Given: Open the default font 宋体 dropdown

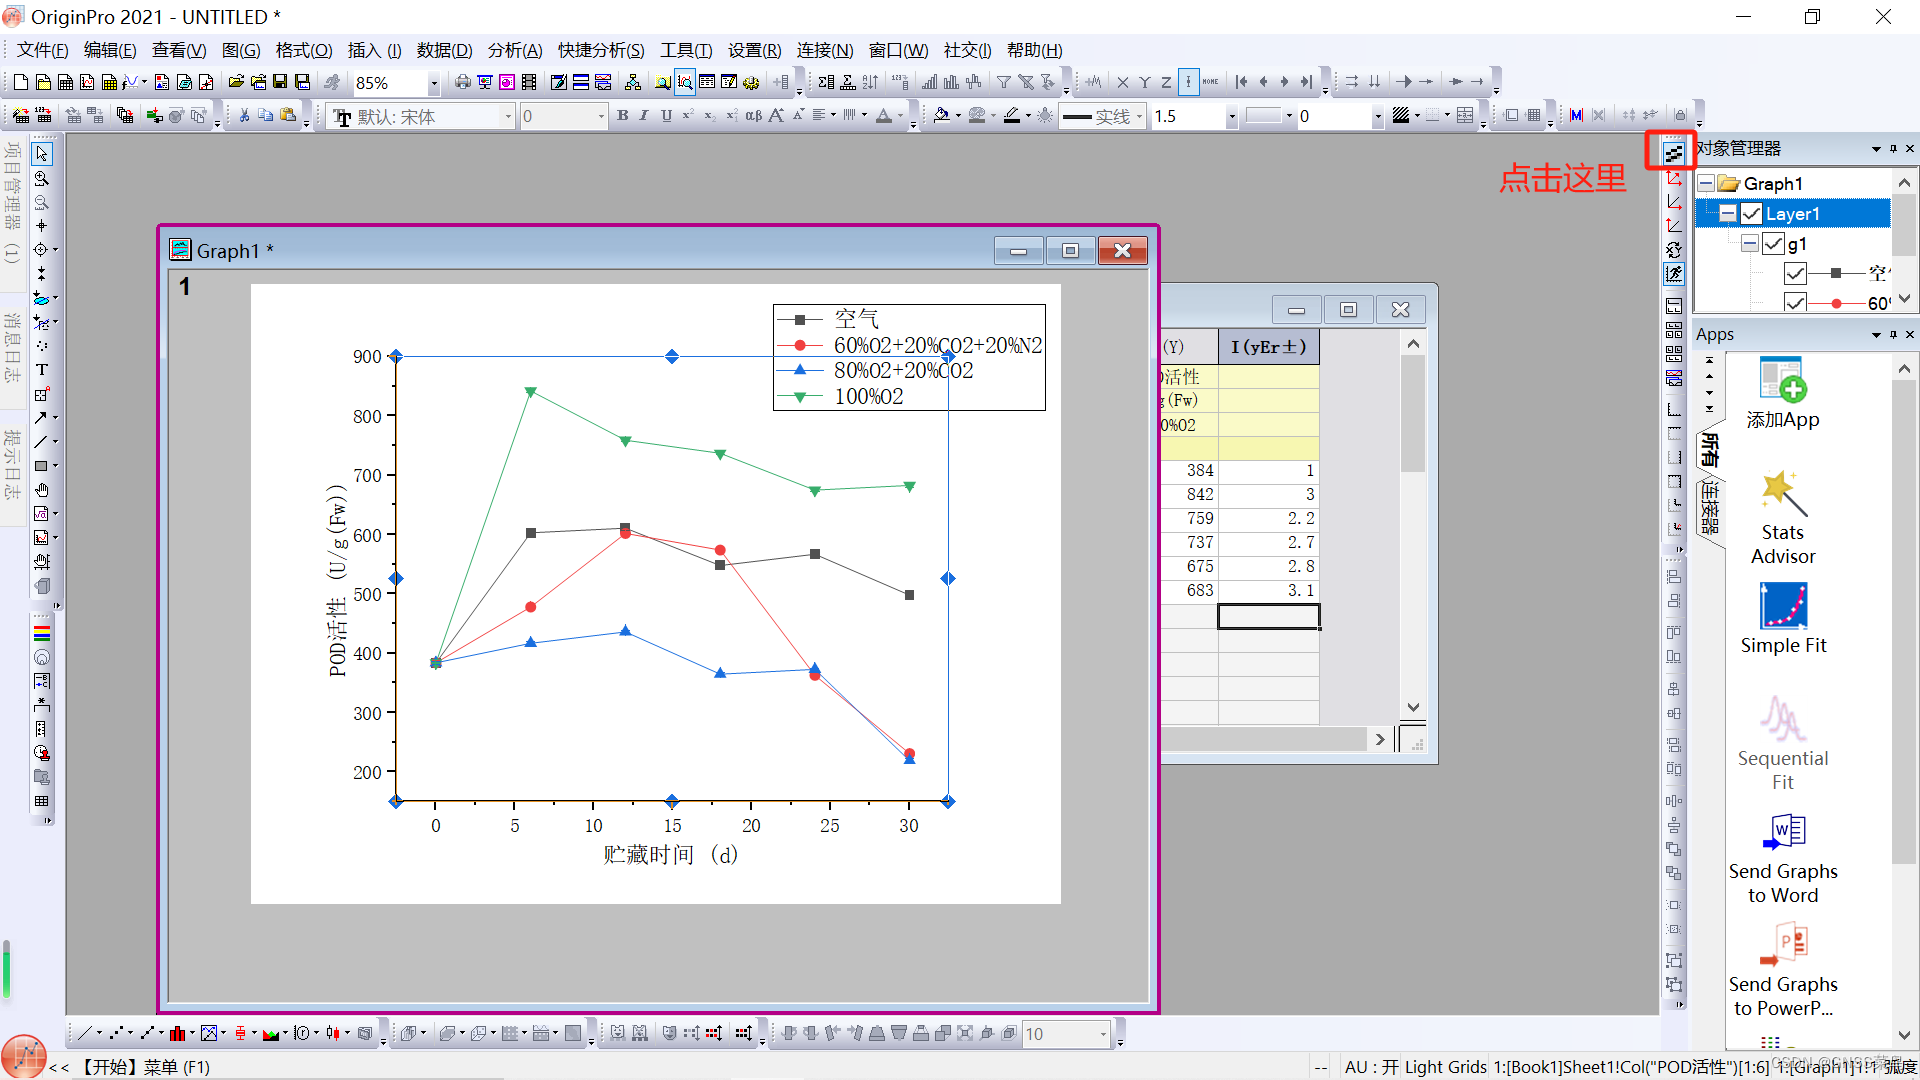Looking at the screenshot, I should (x=507, y=117).
